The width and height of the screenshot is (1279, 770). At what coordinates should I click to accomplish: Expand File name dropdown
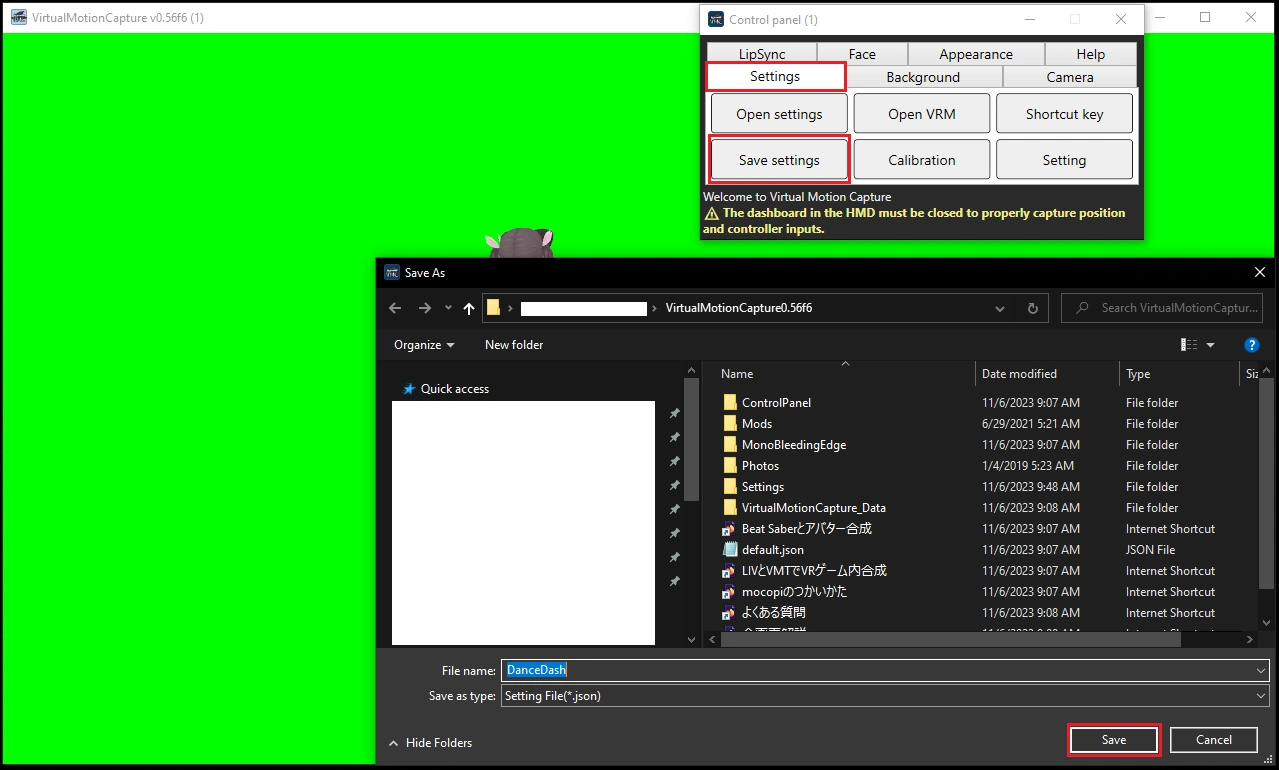1260,670
